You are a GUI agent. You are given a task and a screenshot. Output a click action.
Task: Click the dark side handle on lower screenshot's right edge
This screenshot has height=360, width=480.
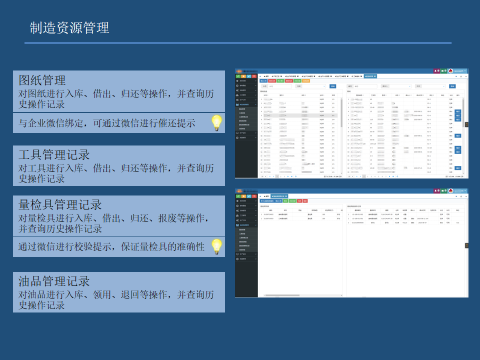pos(467,245)
